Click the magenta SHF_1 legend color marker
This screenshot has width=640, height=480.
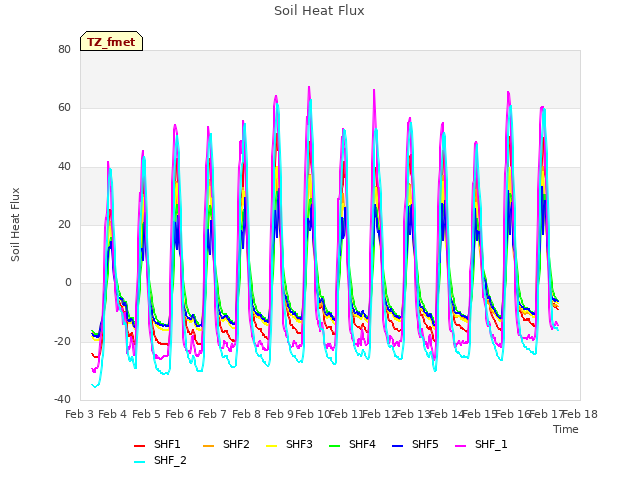pyautogui.click(x=460, y=446)
